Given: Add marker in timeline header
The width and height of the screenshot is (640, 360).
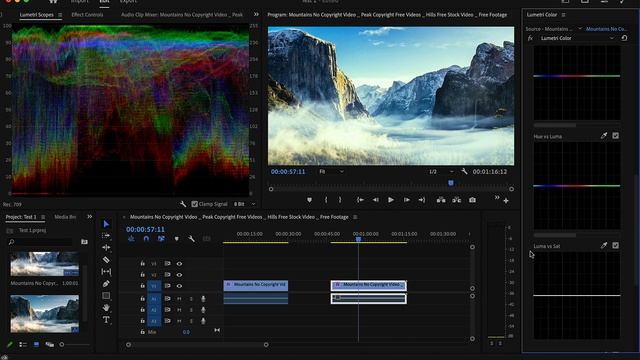Looking at the screenshot, I should [x=176, y=239].
